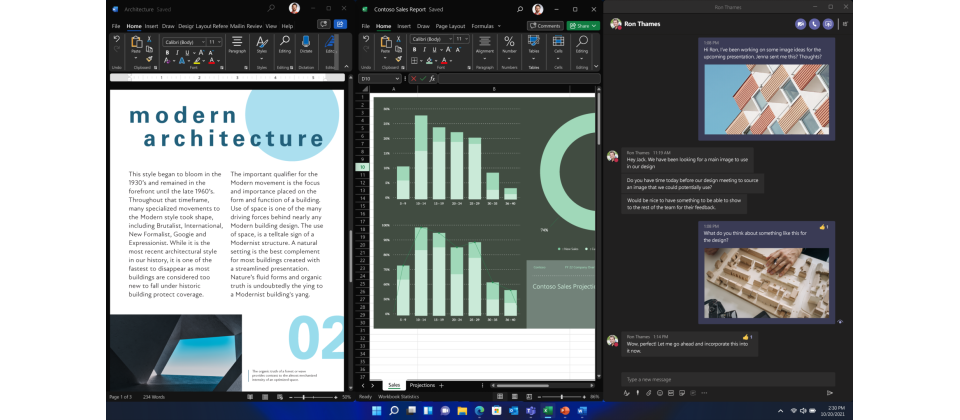Expand the Name Box D10 dropdown
This screenshot has width=960, height=420.
click(x=397, y=78)
